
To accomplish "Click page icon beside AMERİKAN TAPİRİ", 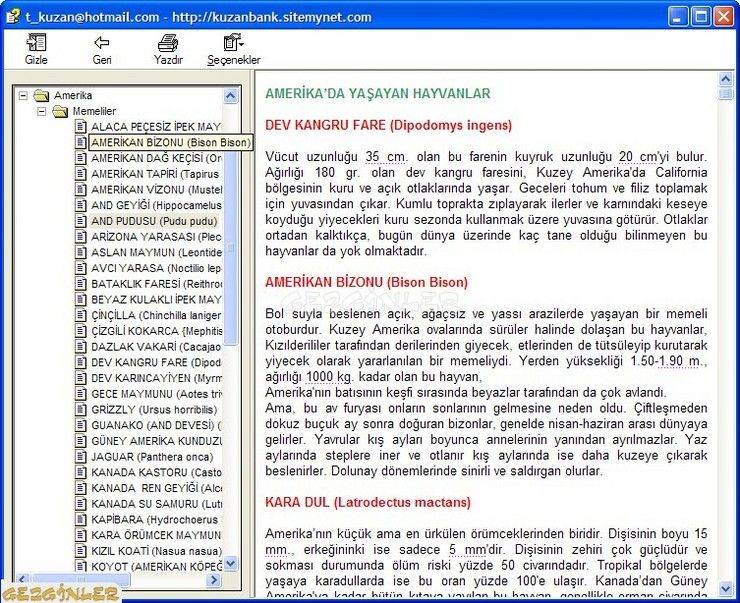I will [81, 174].
